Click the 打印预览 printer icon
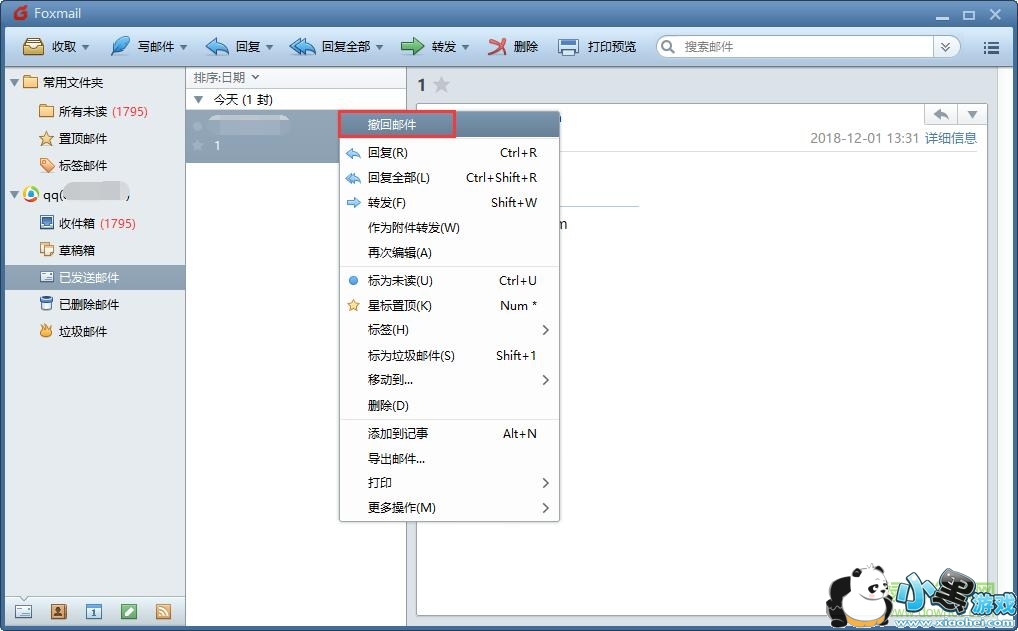 [568, 47]
